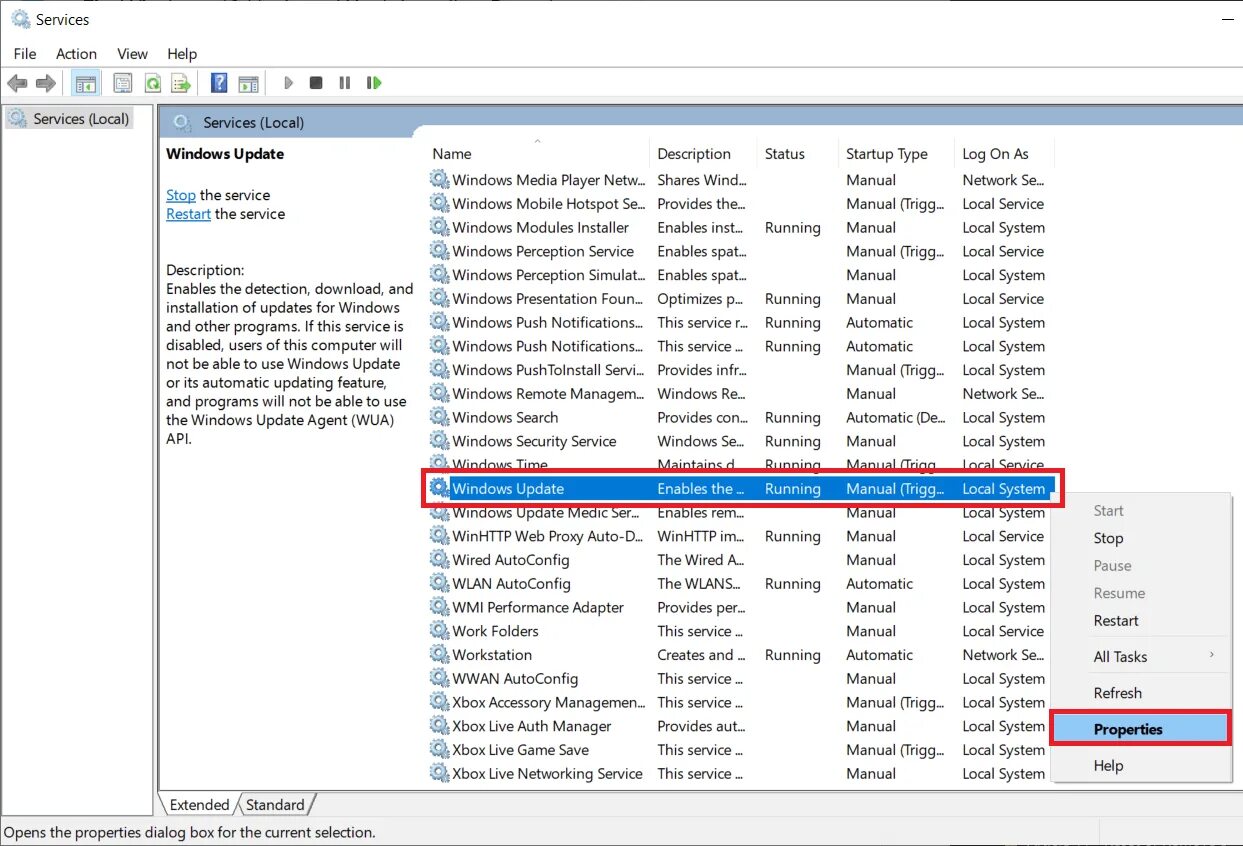
Task: Select WMI Performance Adapter service
Action: pyautogui.click(x=741, y=607)
